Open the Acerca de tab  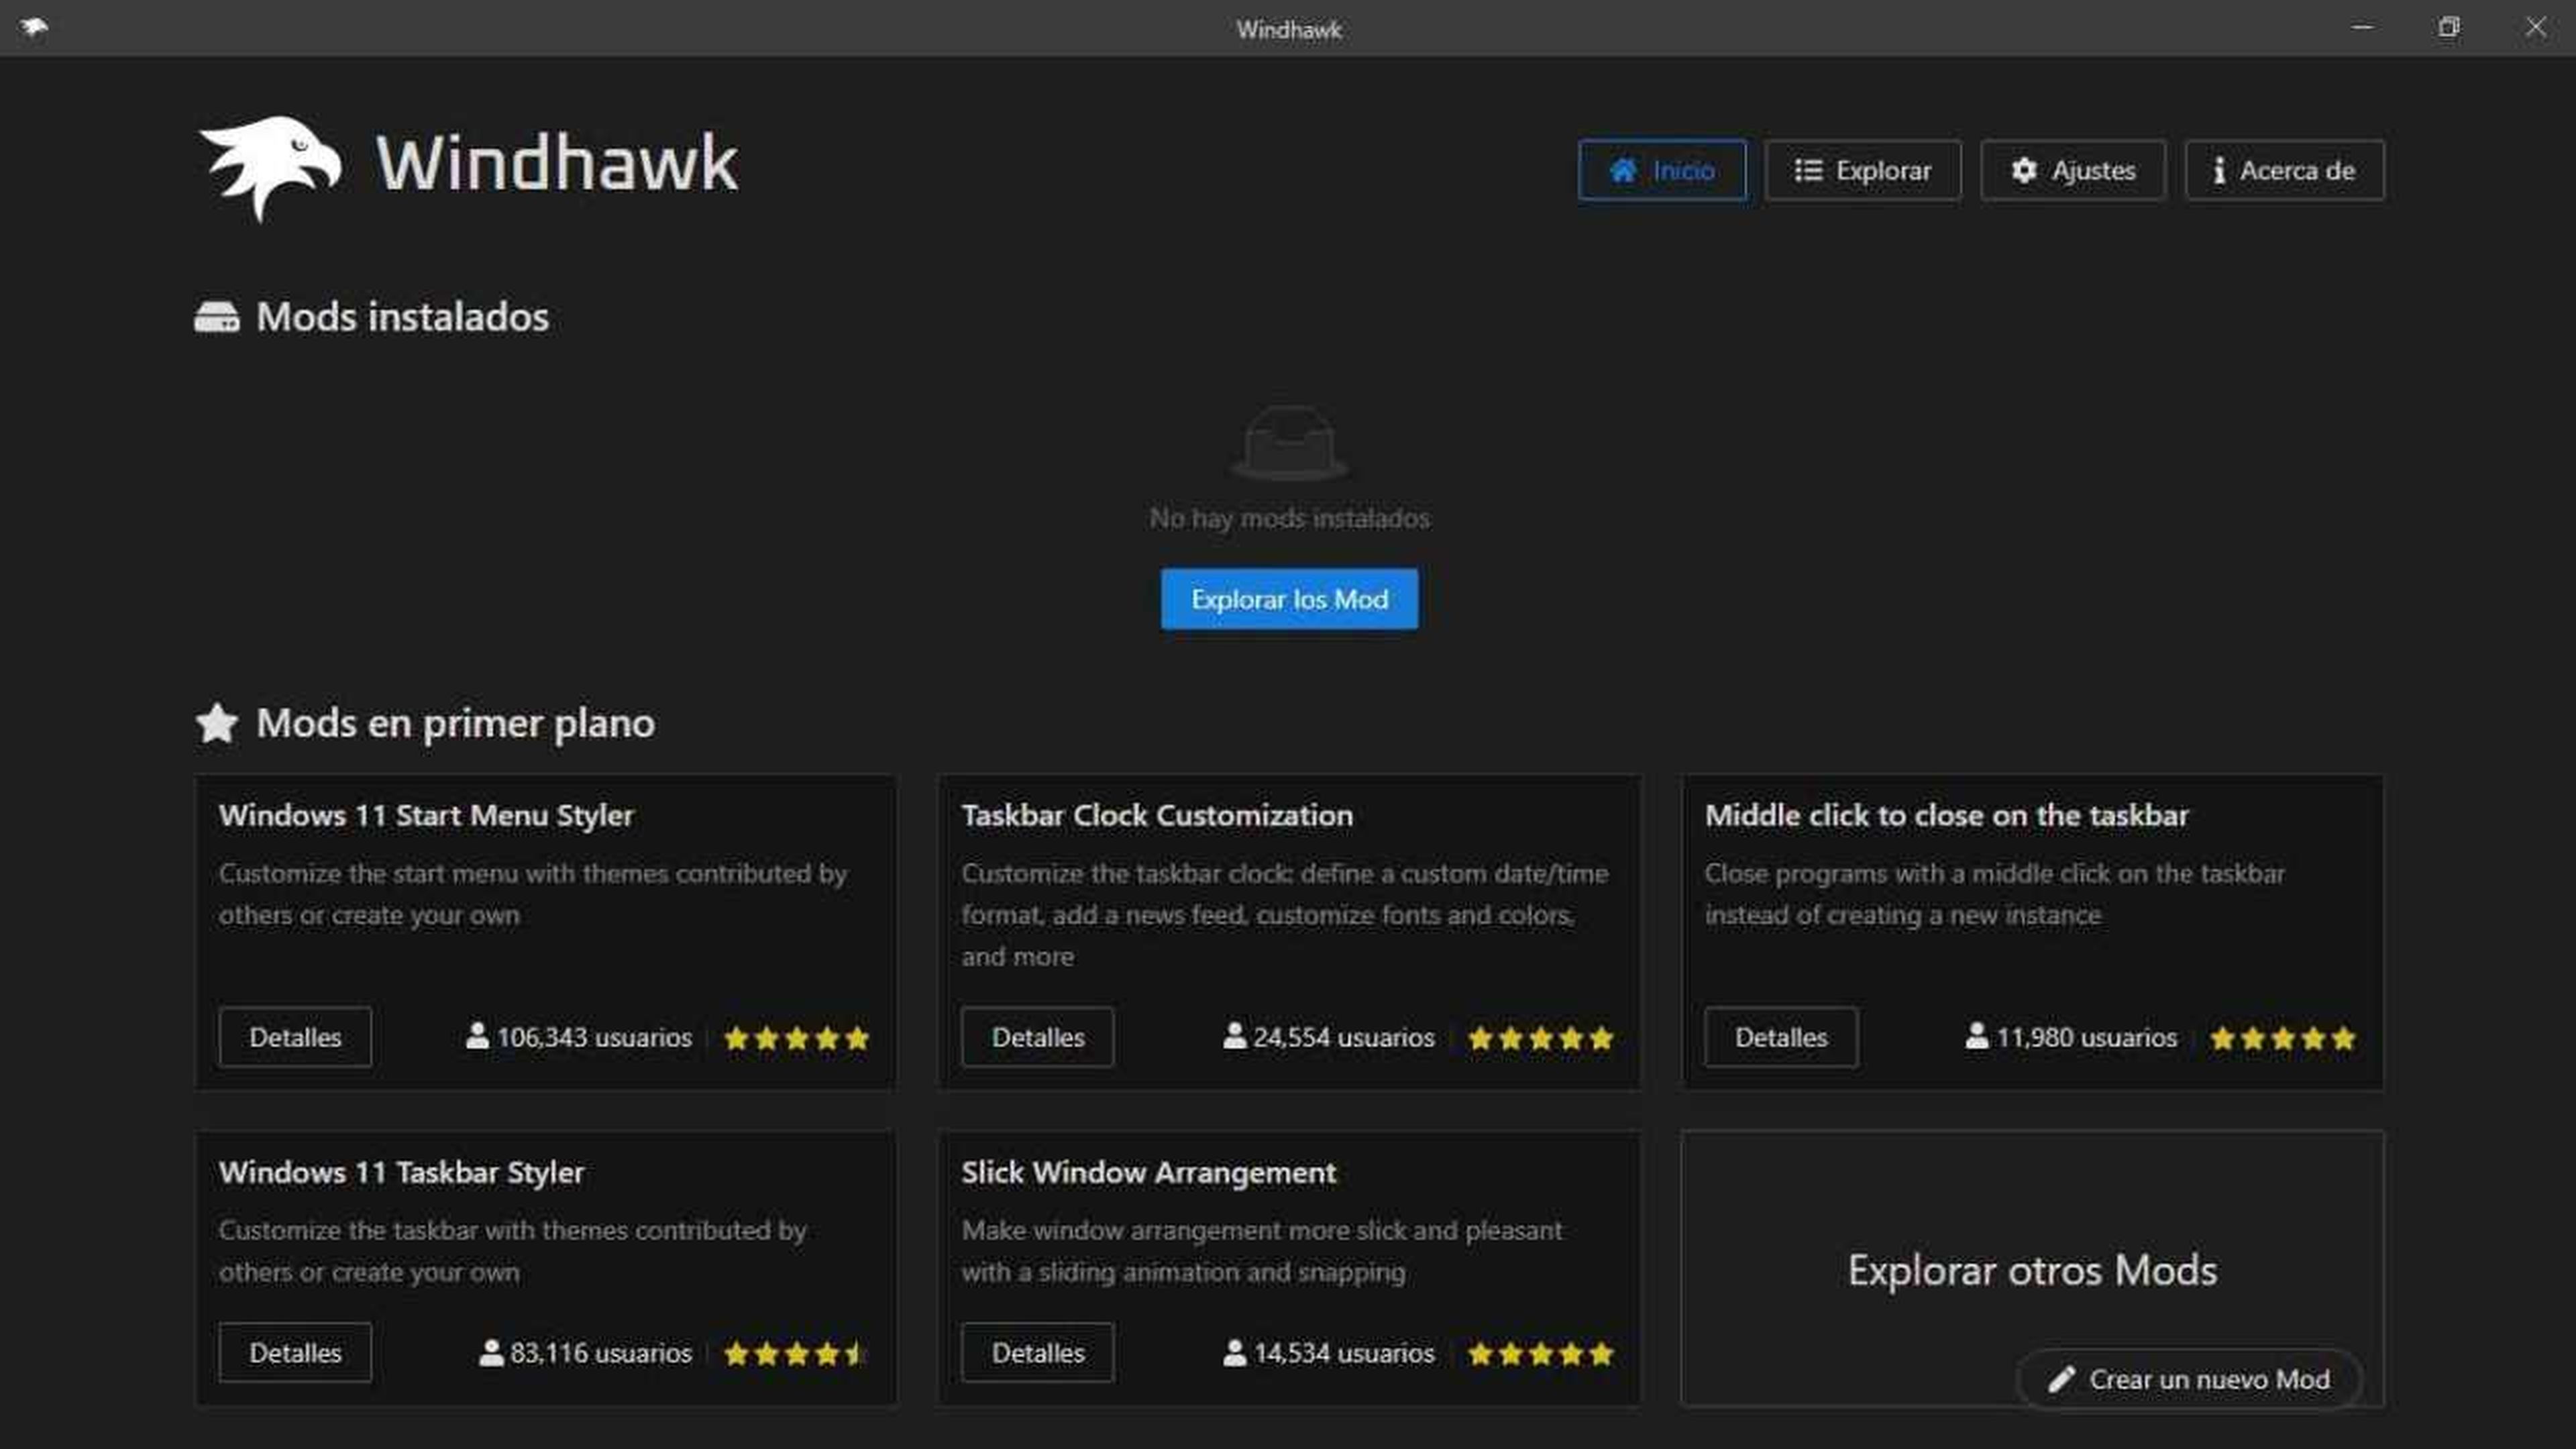click(2284, 170)
